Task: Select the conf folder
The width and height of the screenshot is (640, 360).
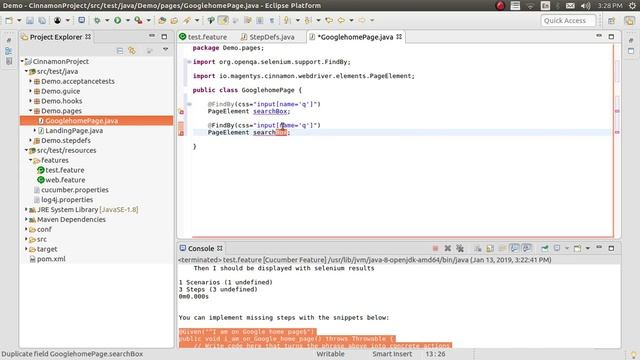Action: 44,229
